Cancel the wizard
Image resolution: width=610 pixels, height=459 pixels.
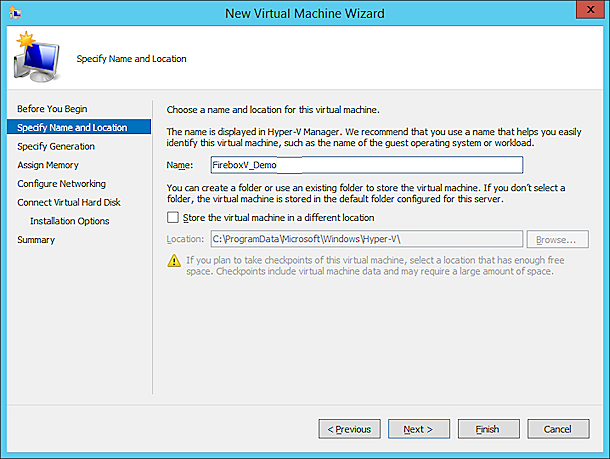(x=558, y=429)
